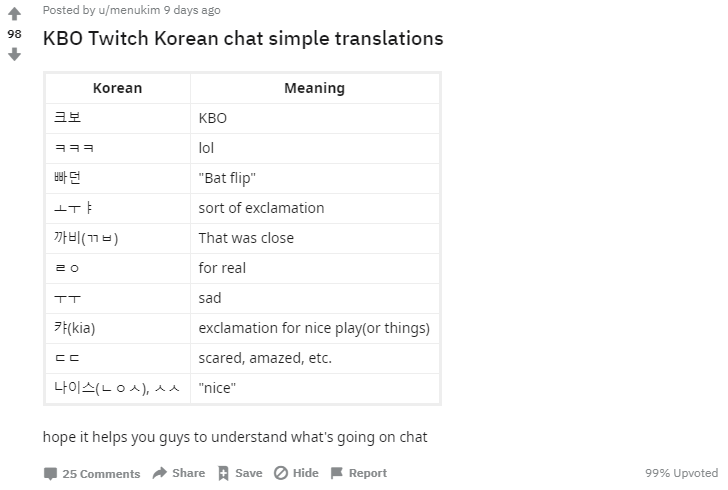Click the Save bookmark icon
Viewport: 728px width, 490px height.
[224, 474]
